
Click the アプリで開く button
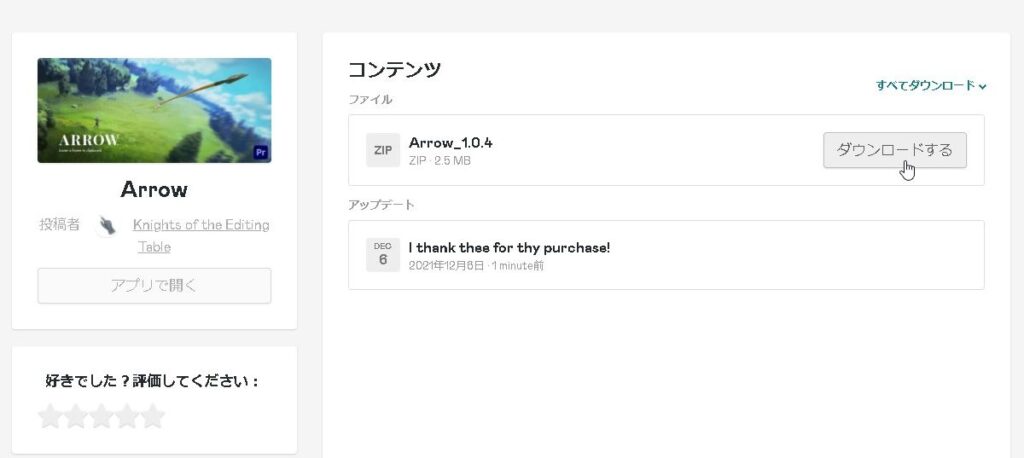[154, 286]
